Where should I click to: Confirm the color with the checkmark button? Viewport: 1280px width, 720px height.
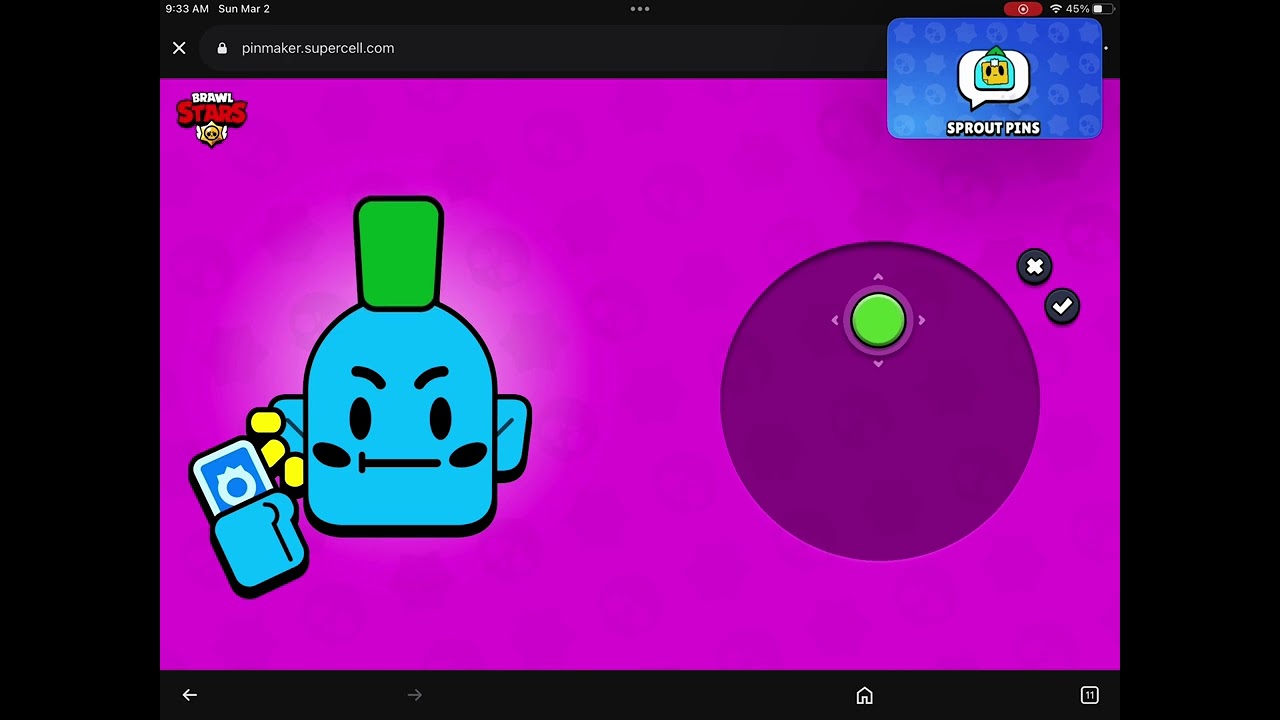1062,306
